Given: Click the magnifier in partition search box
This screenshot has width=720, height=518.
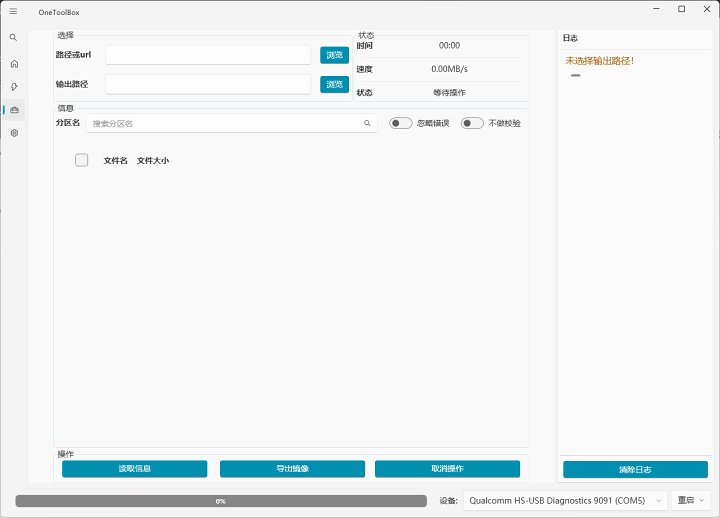Looking at the screenshot, I should 367,124.
